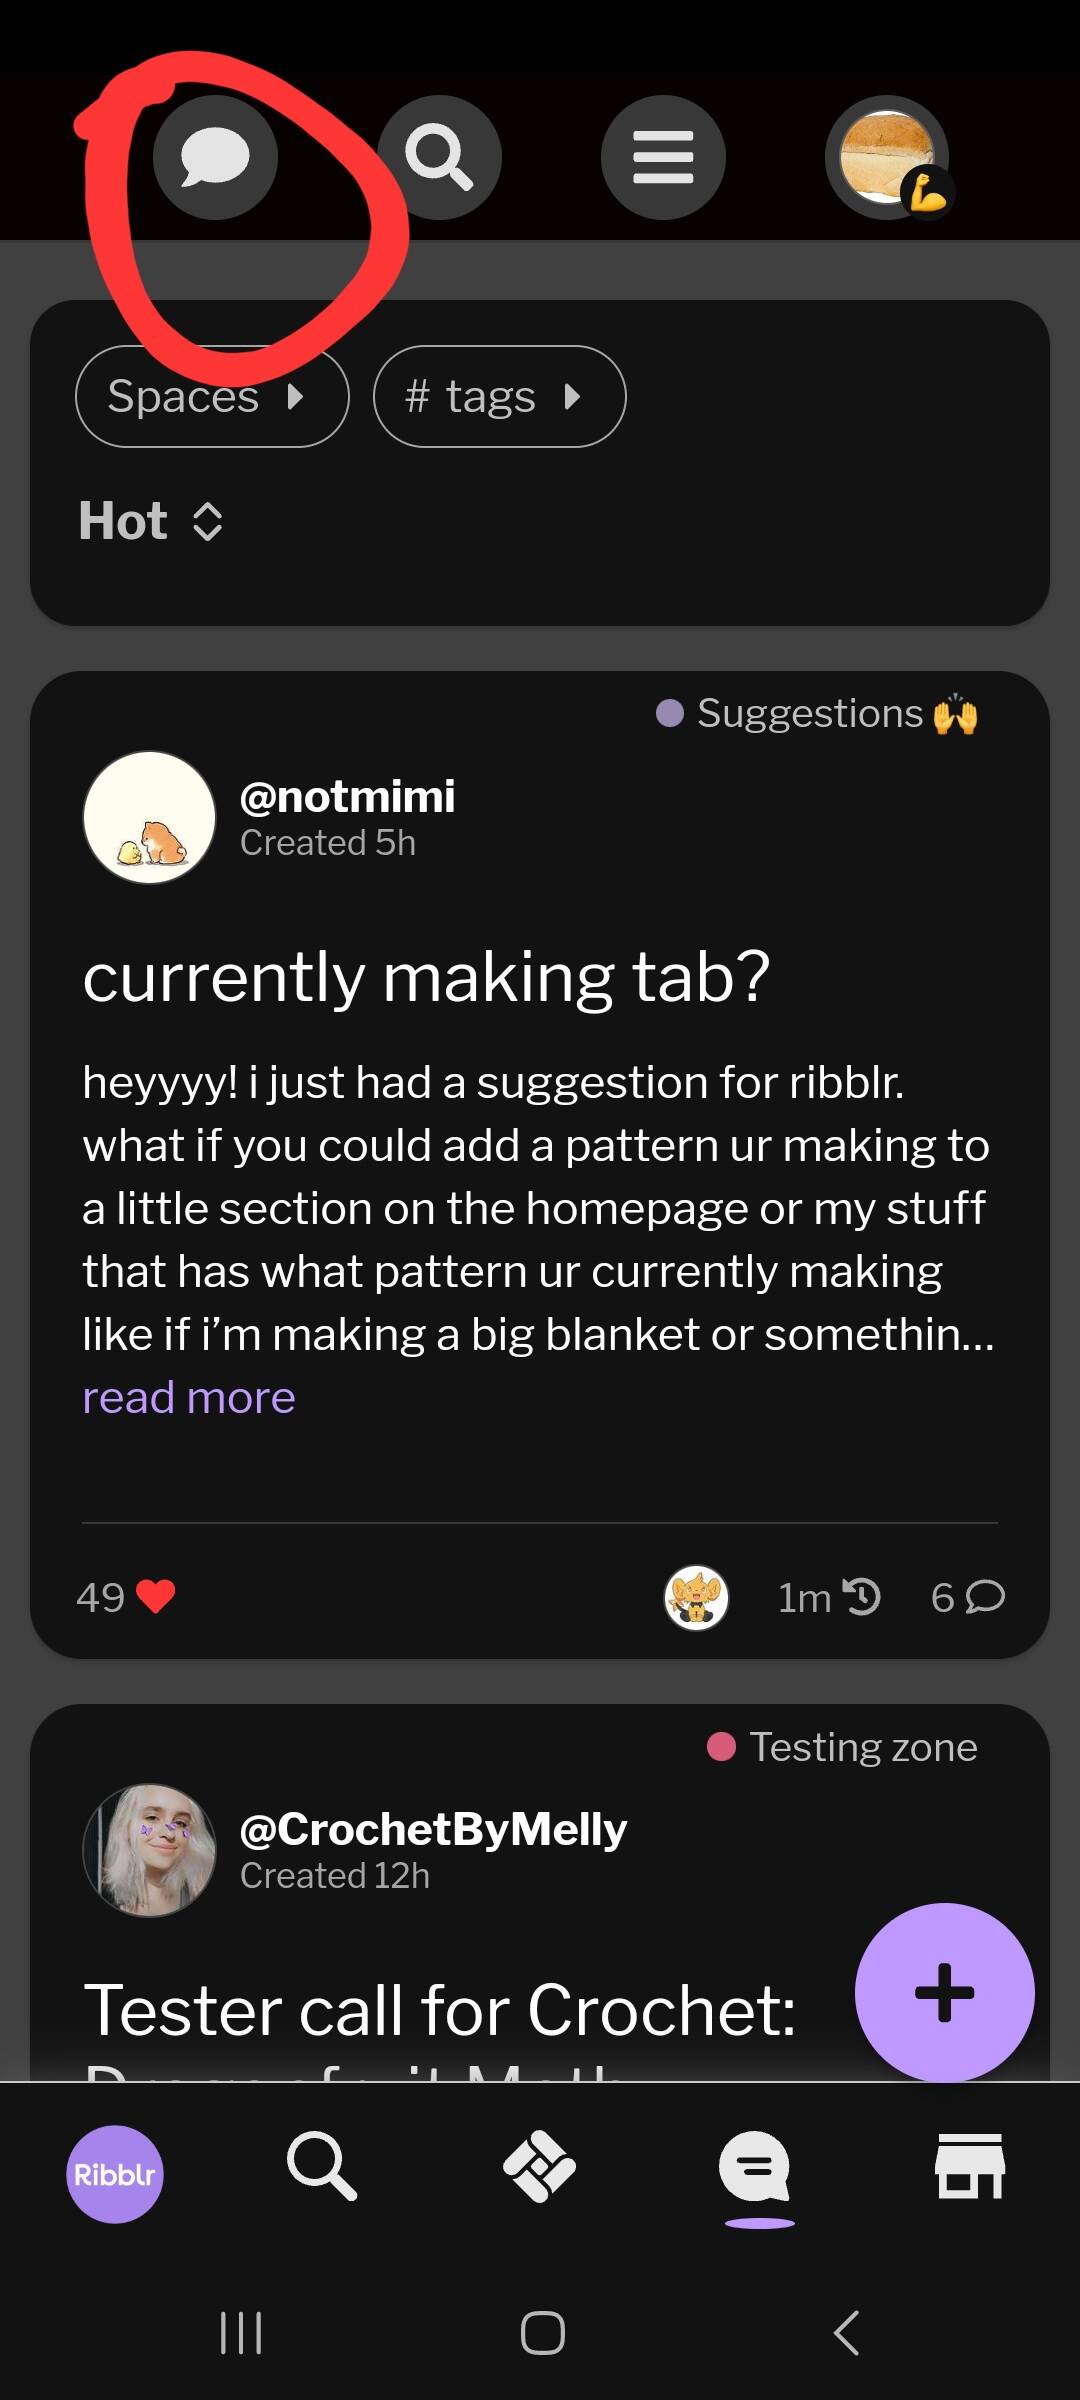Open the Testing zone space label
The image size is (1080, 2400).
[x=842, y=1747]
